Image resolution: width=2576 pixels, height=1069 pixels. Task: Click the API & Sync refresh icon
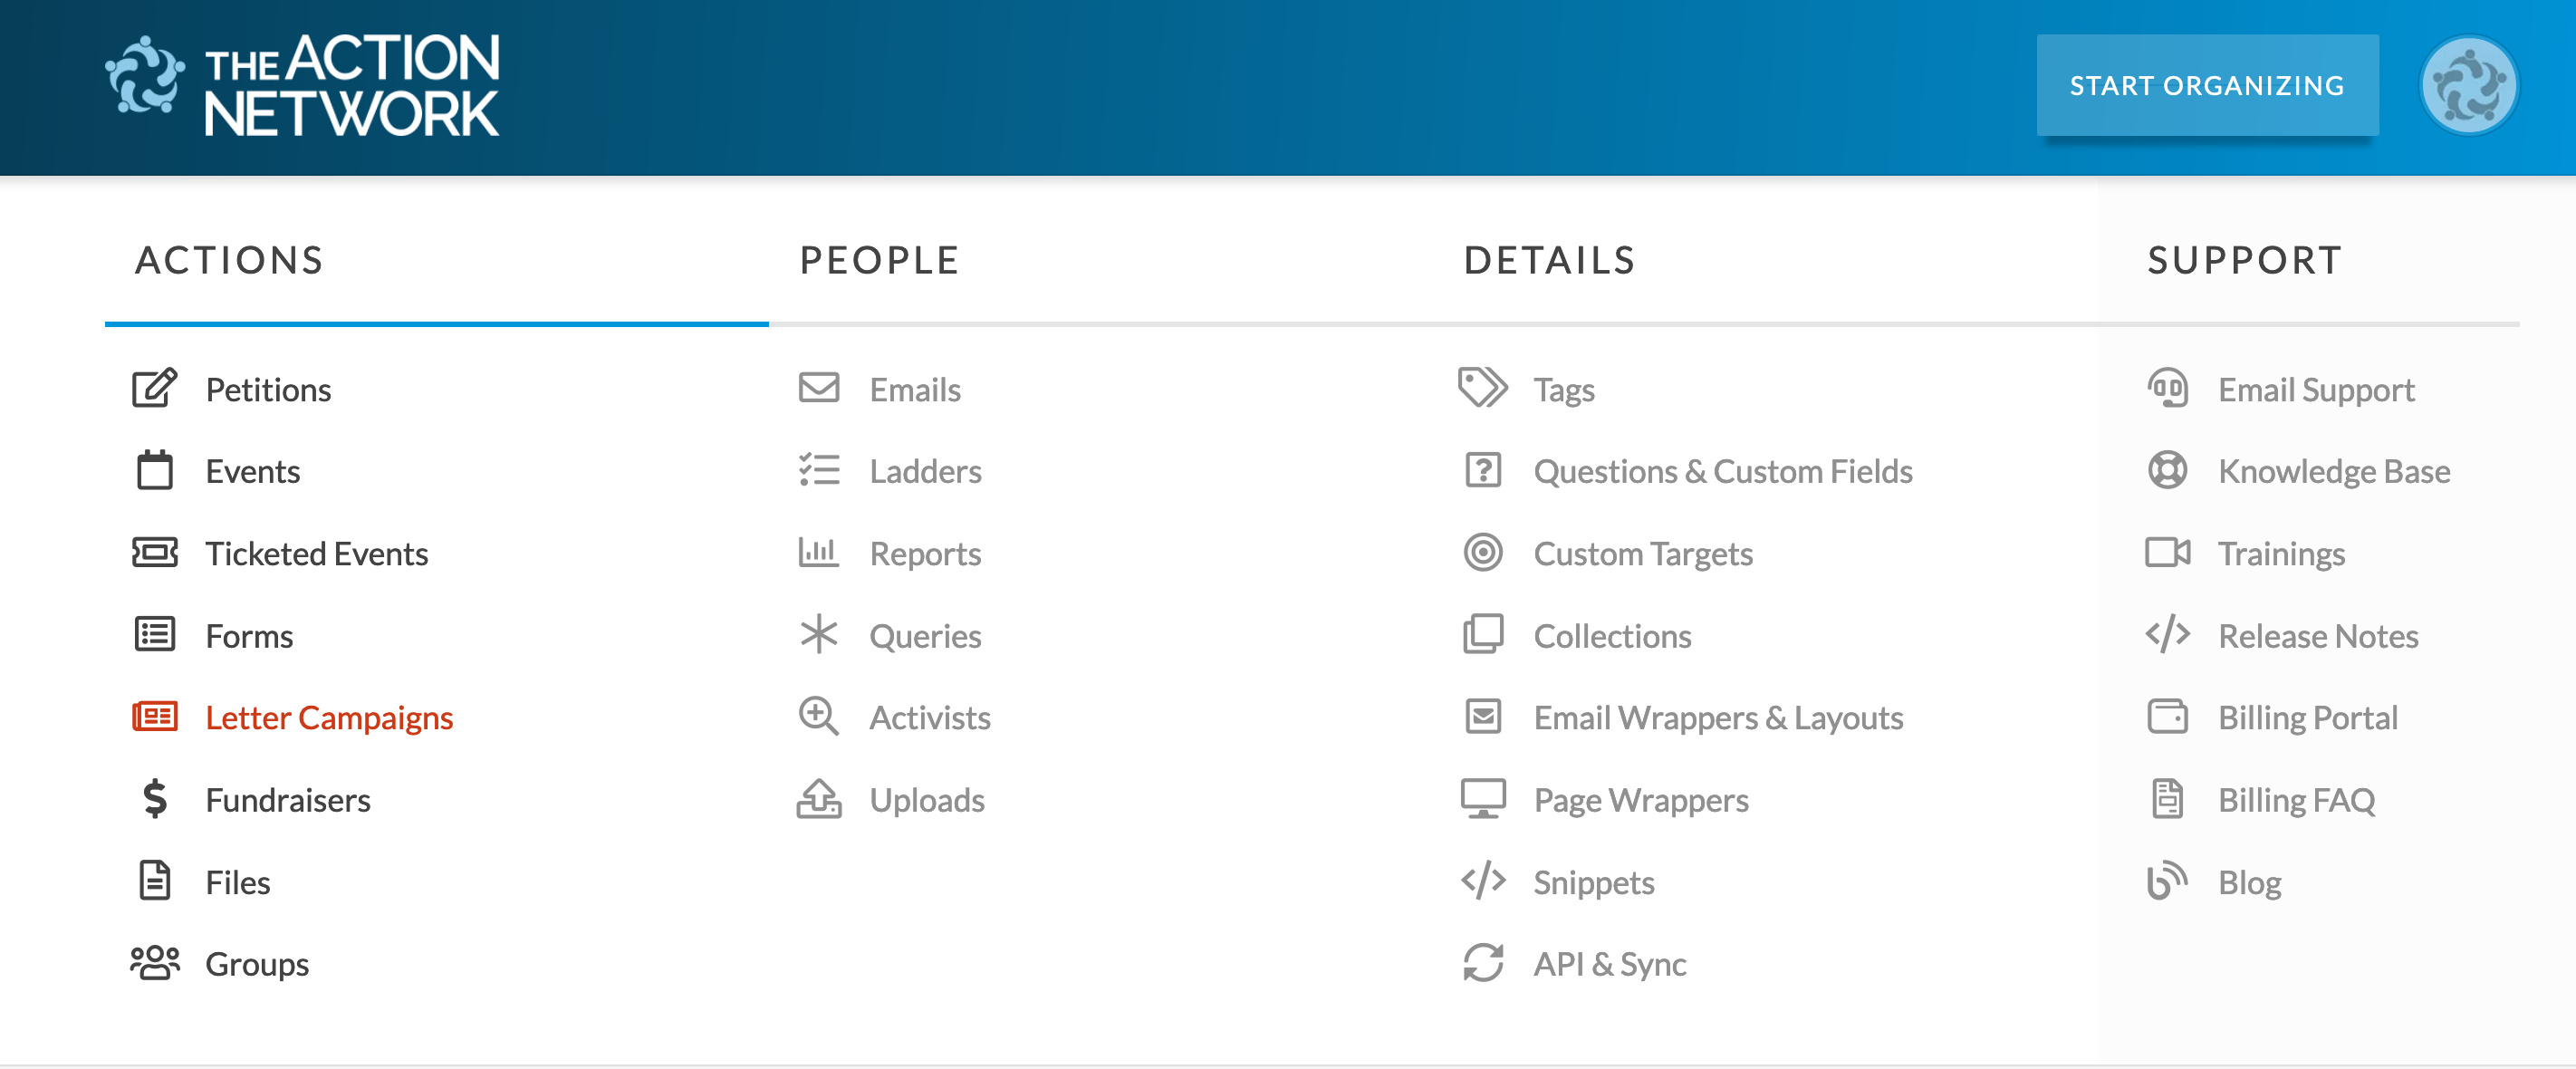(x=1482, y=963)
